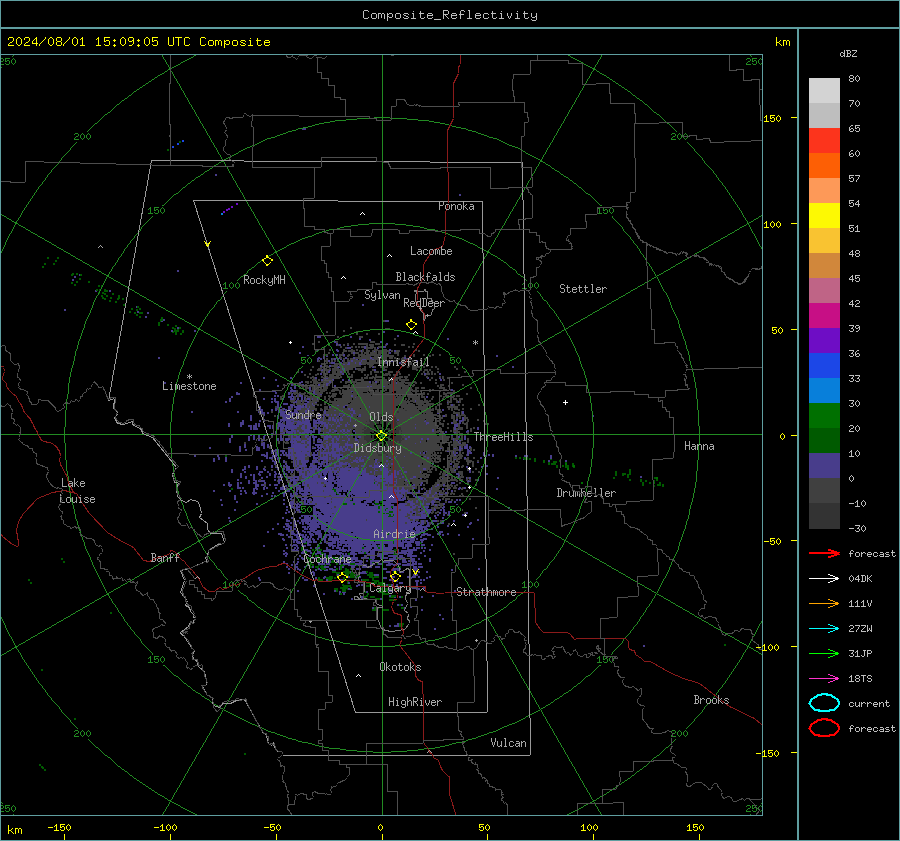Click the Ponoka city label
This screenshot has width=900, height=841.
pos(456,206)
